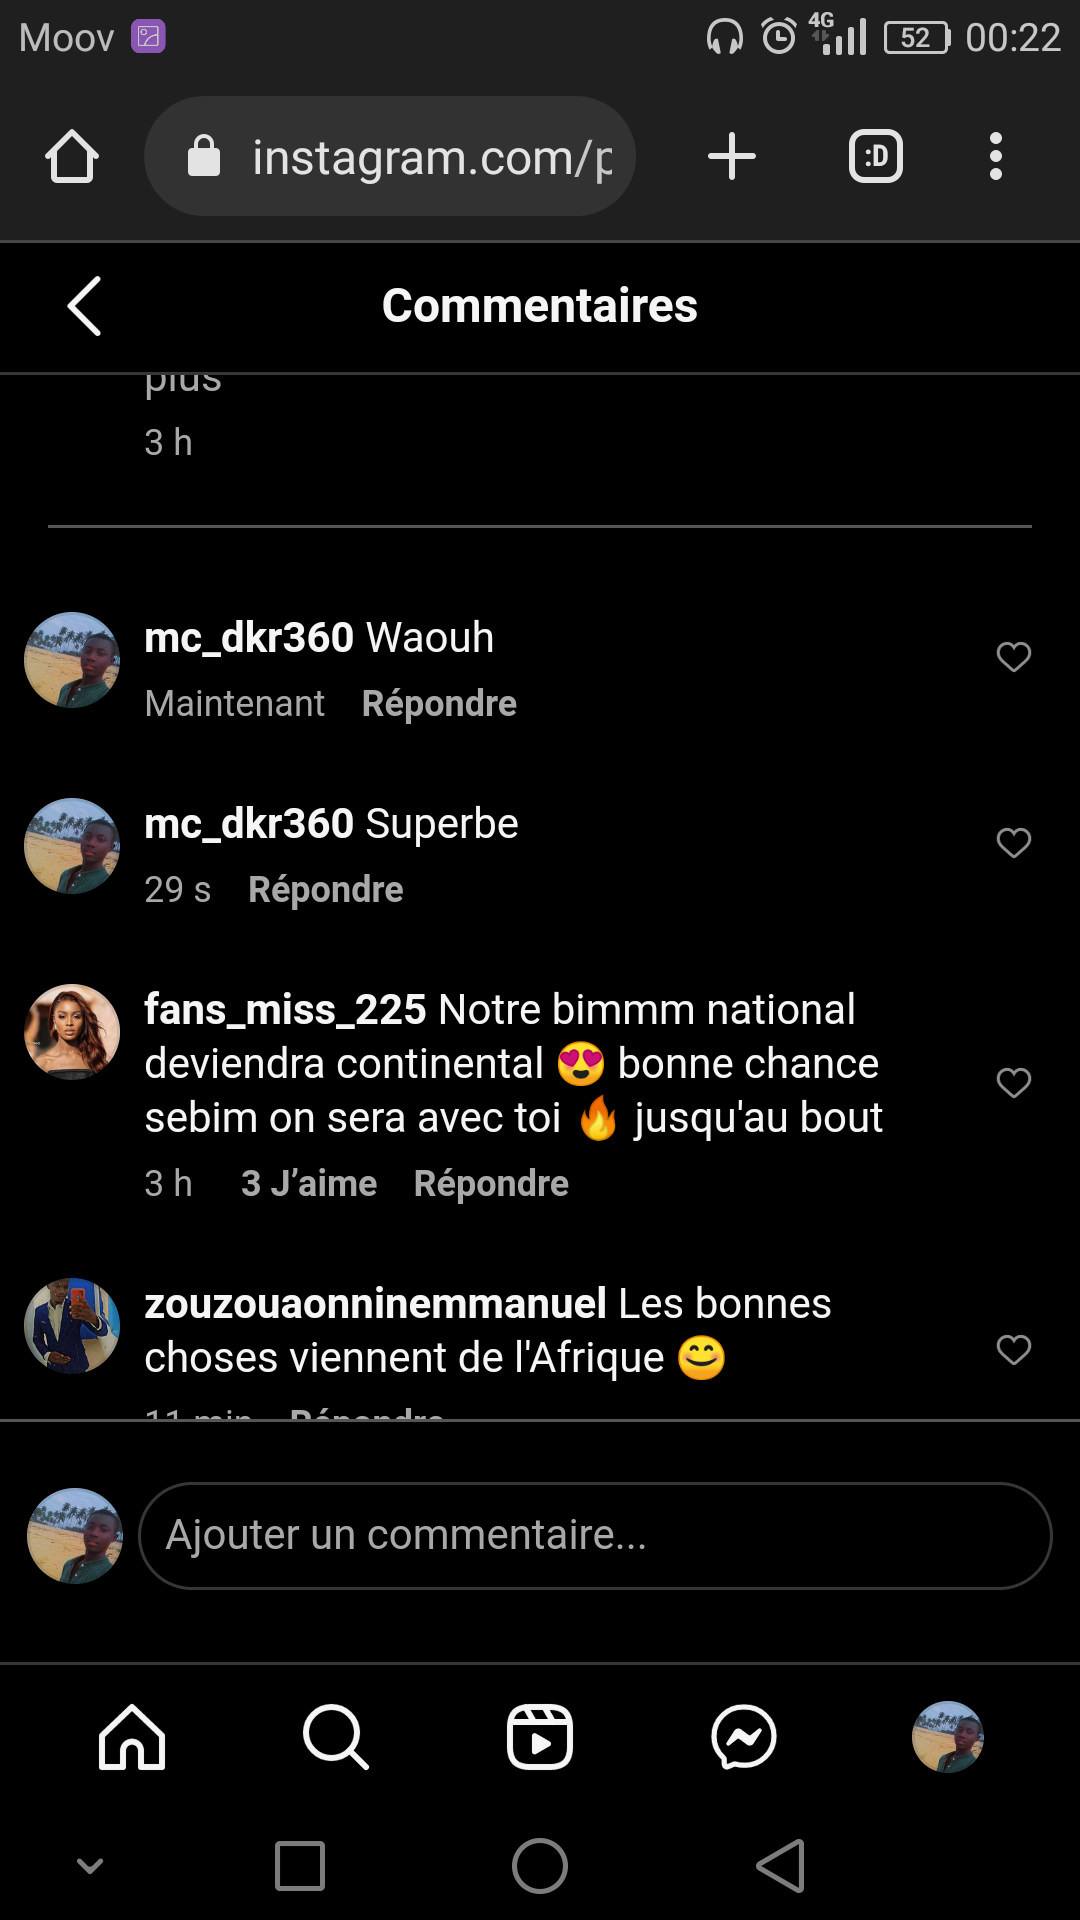This screenshot has width=1080, height=1920.
Task: Open the Instagram Reels tab
Action: point(540,1737)
